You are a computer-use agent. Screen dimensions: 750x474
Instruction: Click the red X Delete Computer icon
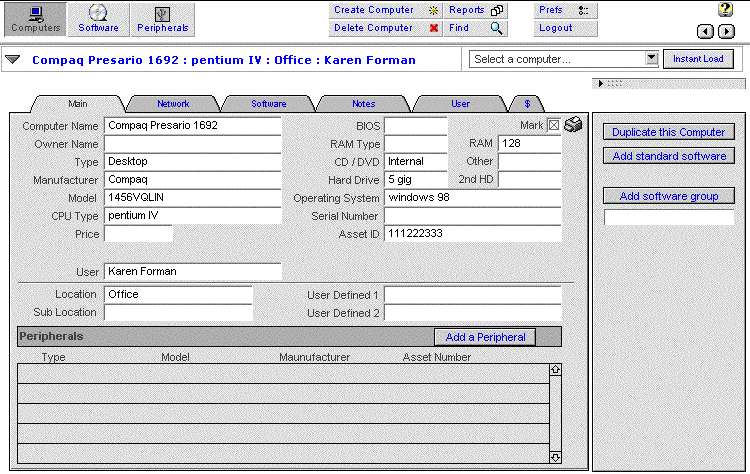[x=434, y=28]
